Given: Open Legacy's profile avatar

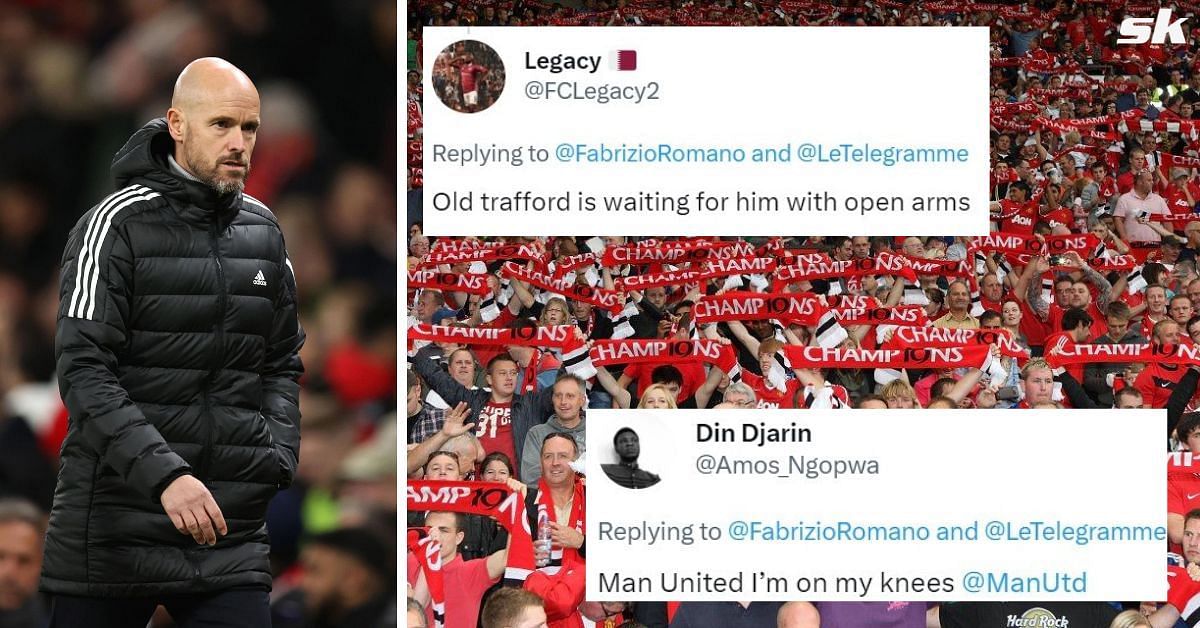Looking at the screenshot, I should 468,76.
